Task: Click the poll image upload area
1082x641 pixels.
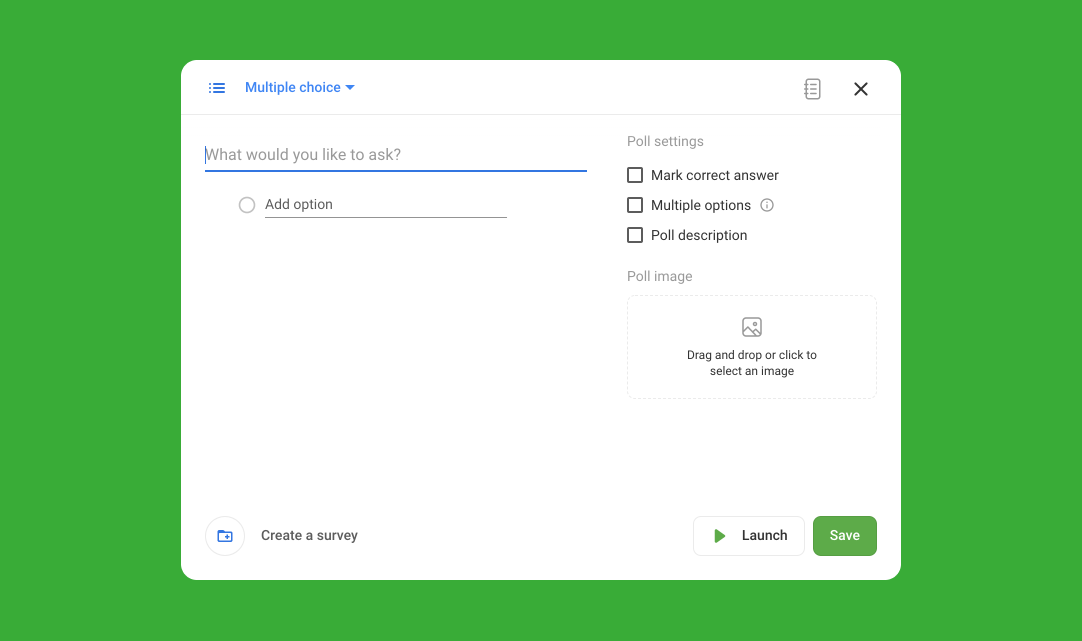Action: click(751, 347)
